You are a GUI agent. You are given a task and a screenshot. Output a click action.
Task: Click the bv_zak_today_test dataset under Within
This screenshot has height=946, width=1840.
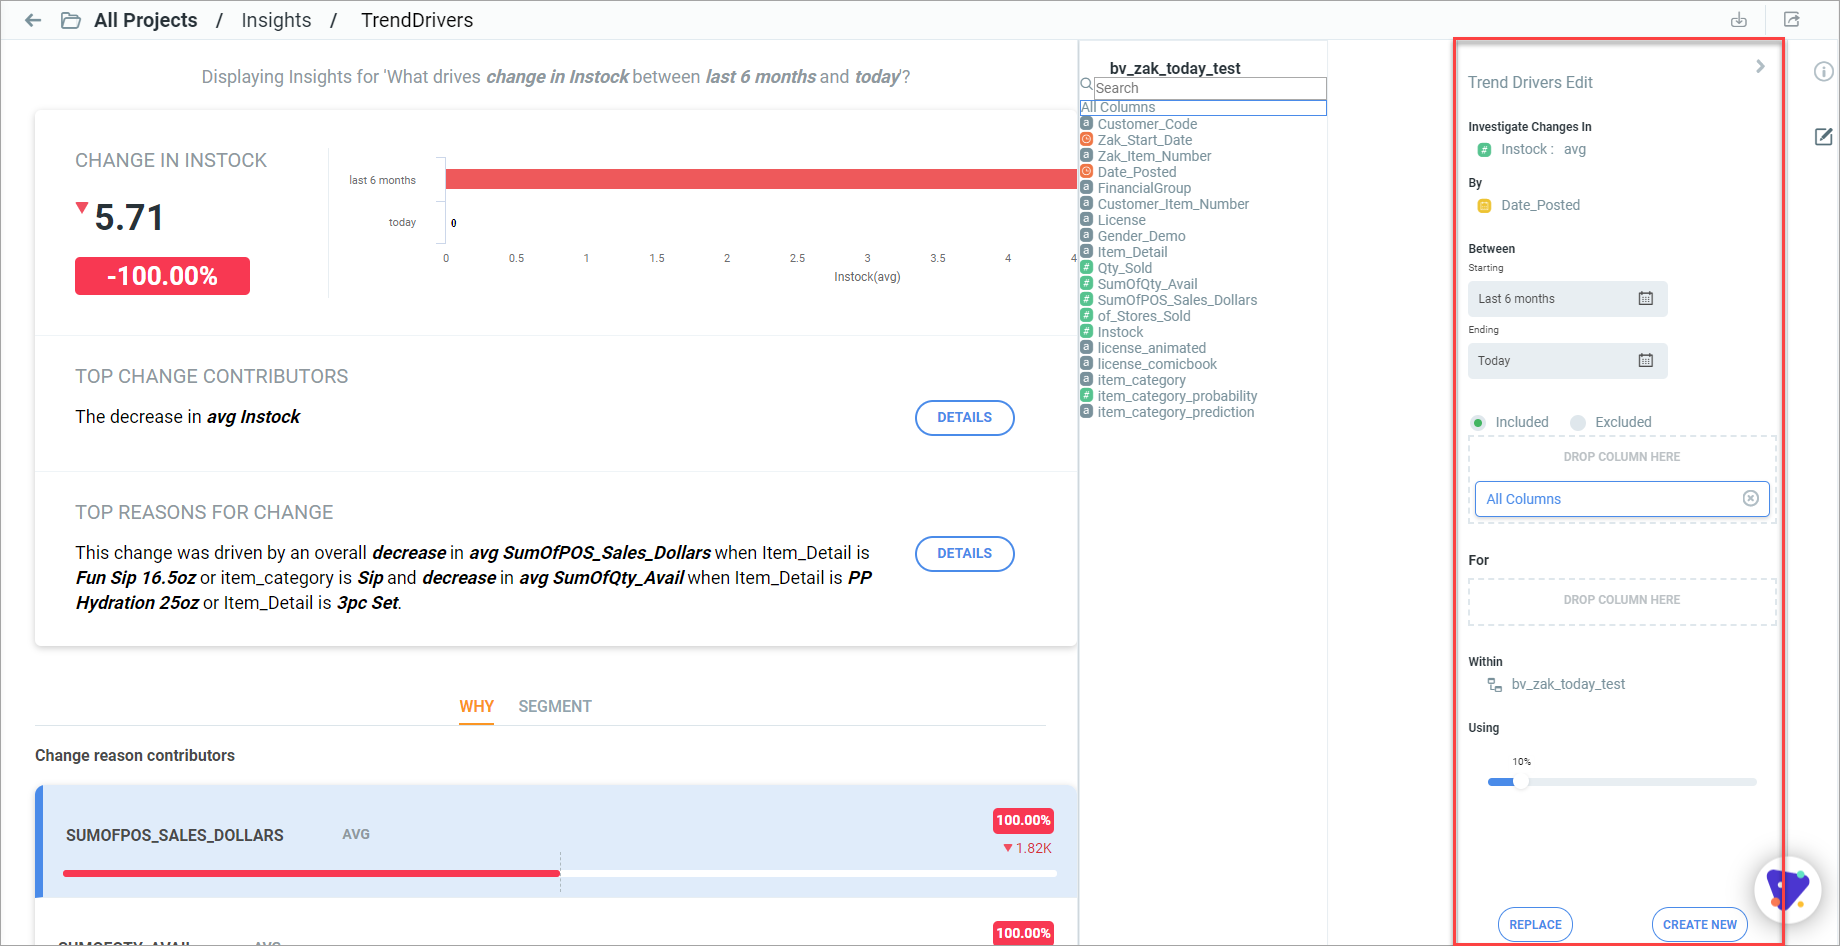(x=1568, y=685)
